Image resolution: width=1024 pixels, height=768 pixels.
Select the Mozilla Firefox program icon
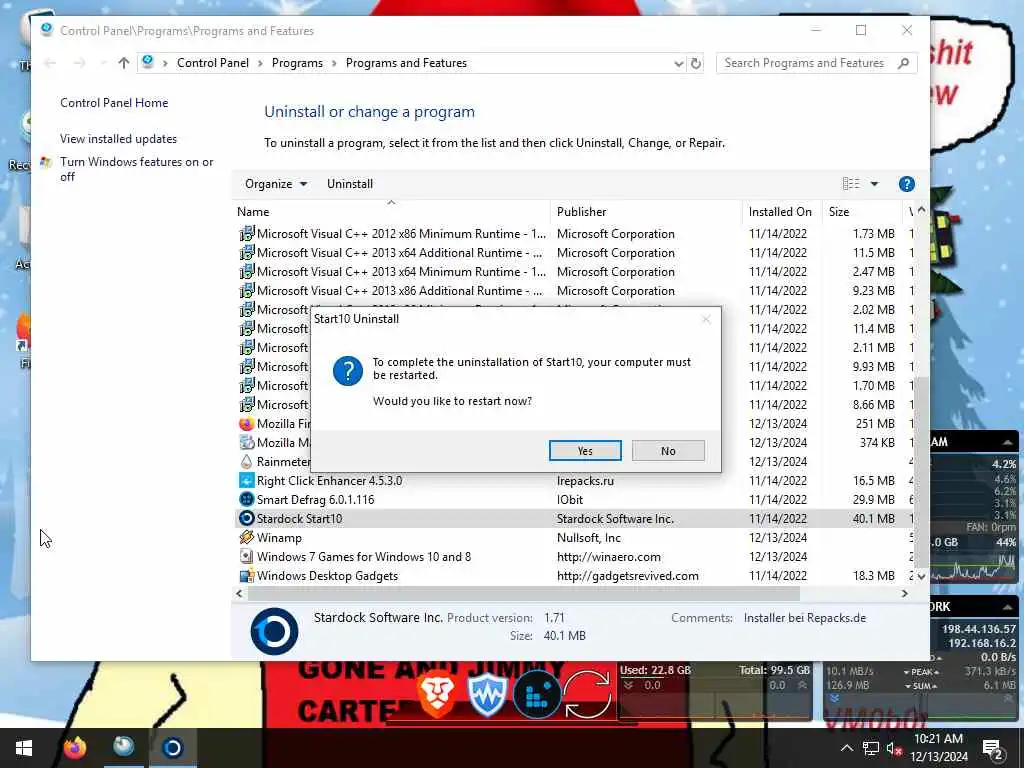(246, 424)
